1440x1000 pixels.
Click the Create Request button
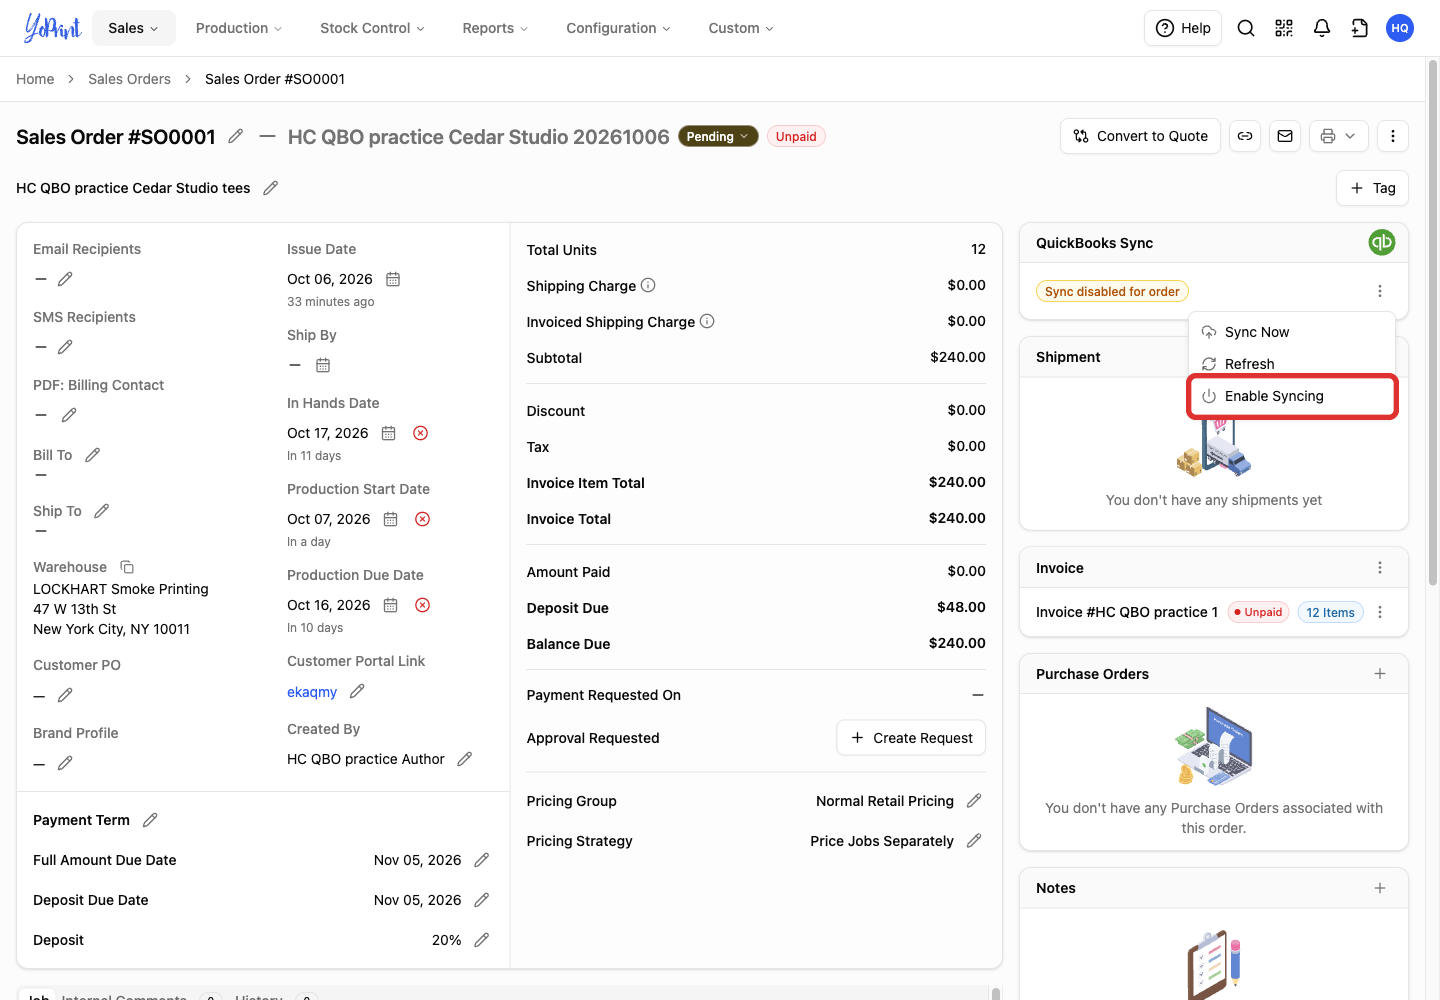911,738
